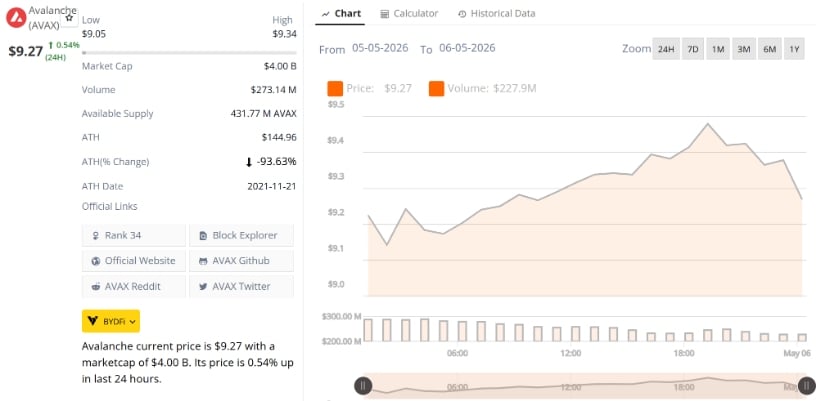Screen dimensions: 825x401
Task: Click the Calculator tab icon
Action: pyautogui.click(x=385, y=14)
